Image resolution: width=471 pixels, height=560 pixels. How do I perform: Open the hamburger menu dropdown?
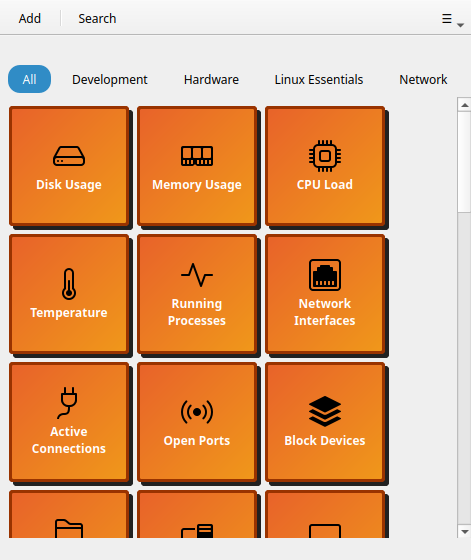point(447,19)
